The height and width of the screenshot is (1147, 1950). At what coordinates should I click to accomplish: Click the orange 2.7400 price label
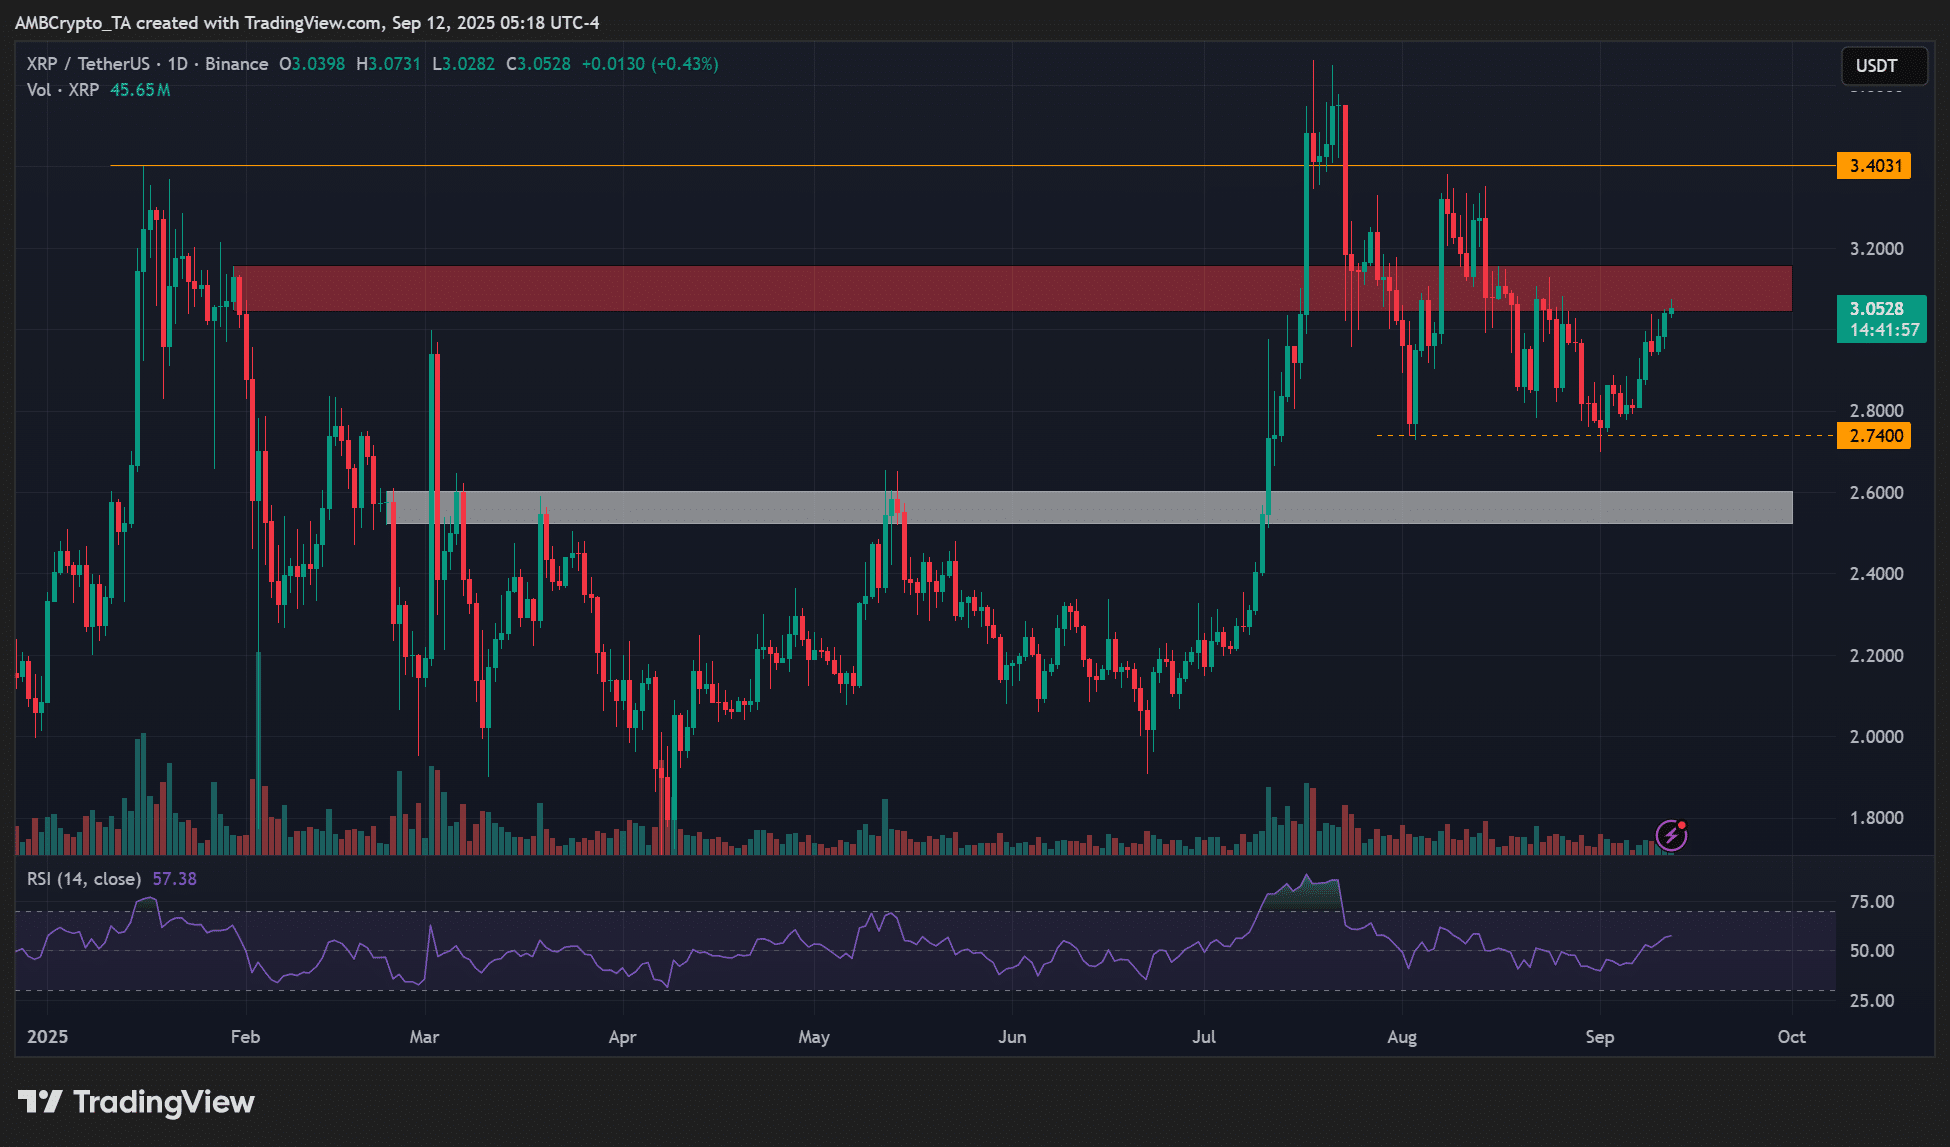1873,436
